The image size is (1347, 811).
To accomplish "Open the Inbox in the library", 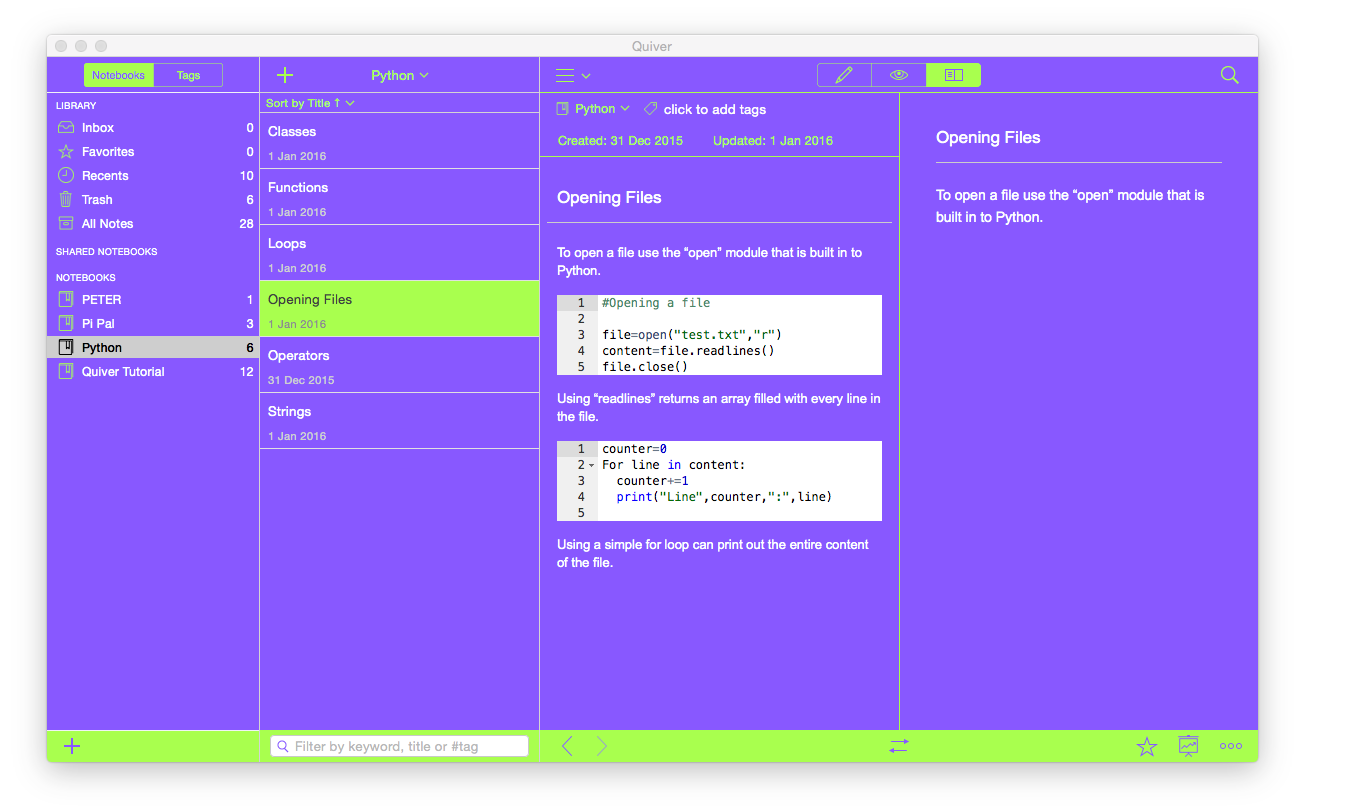I will [x=153, y=128].
